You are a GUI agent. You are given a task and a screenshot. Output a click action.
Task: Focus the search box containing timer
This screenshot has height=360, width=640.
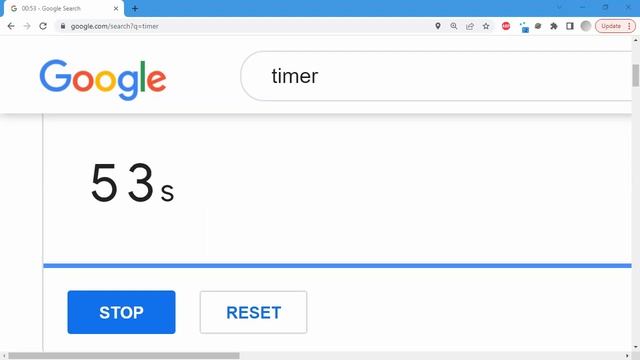[x=437, y=76]
